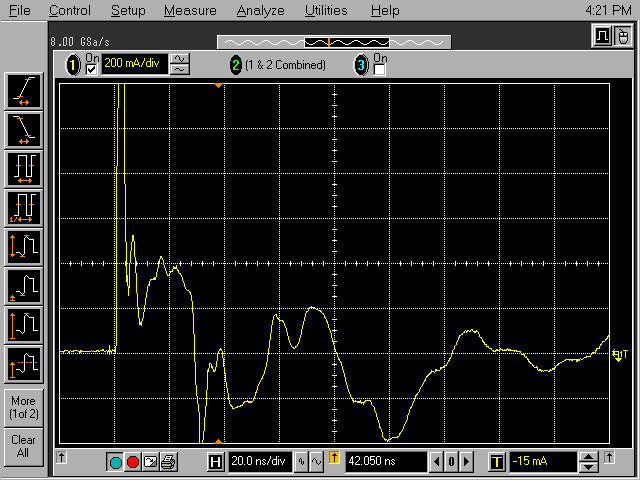Viewport: 640px width, 480px height.
Task: Click the channel 1 yellow number button
Action: pos(73,65)
